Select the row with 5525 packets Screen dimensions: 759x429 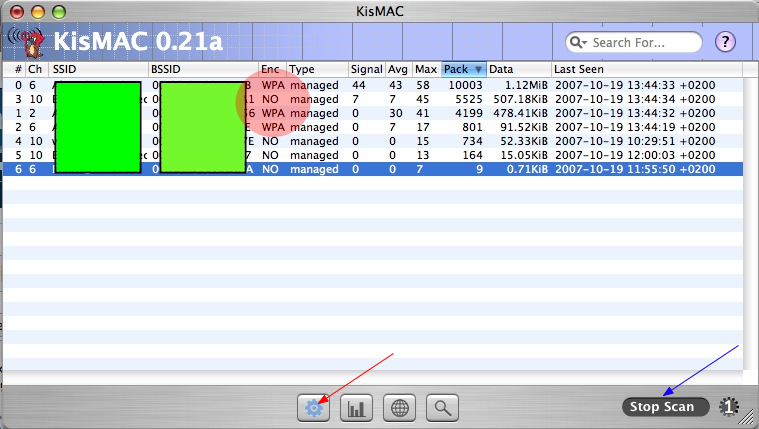(x=373, y=99)
